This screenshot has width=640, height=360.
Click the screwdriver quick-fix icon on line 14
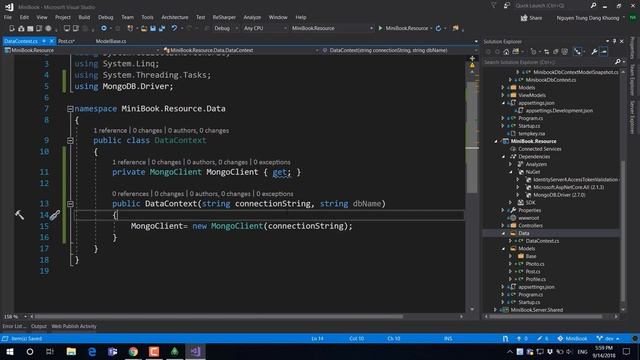[55, 215]
